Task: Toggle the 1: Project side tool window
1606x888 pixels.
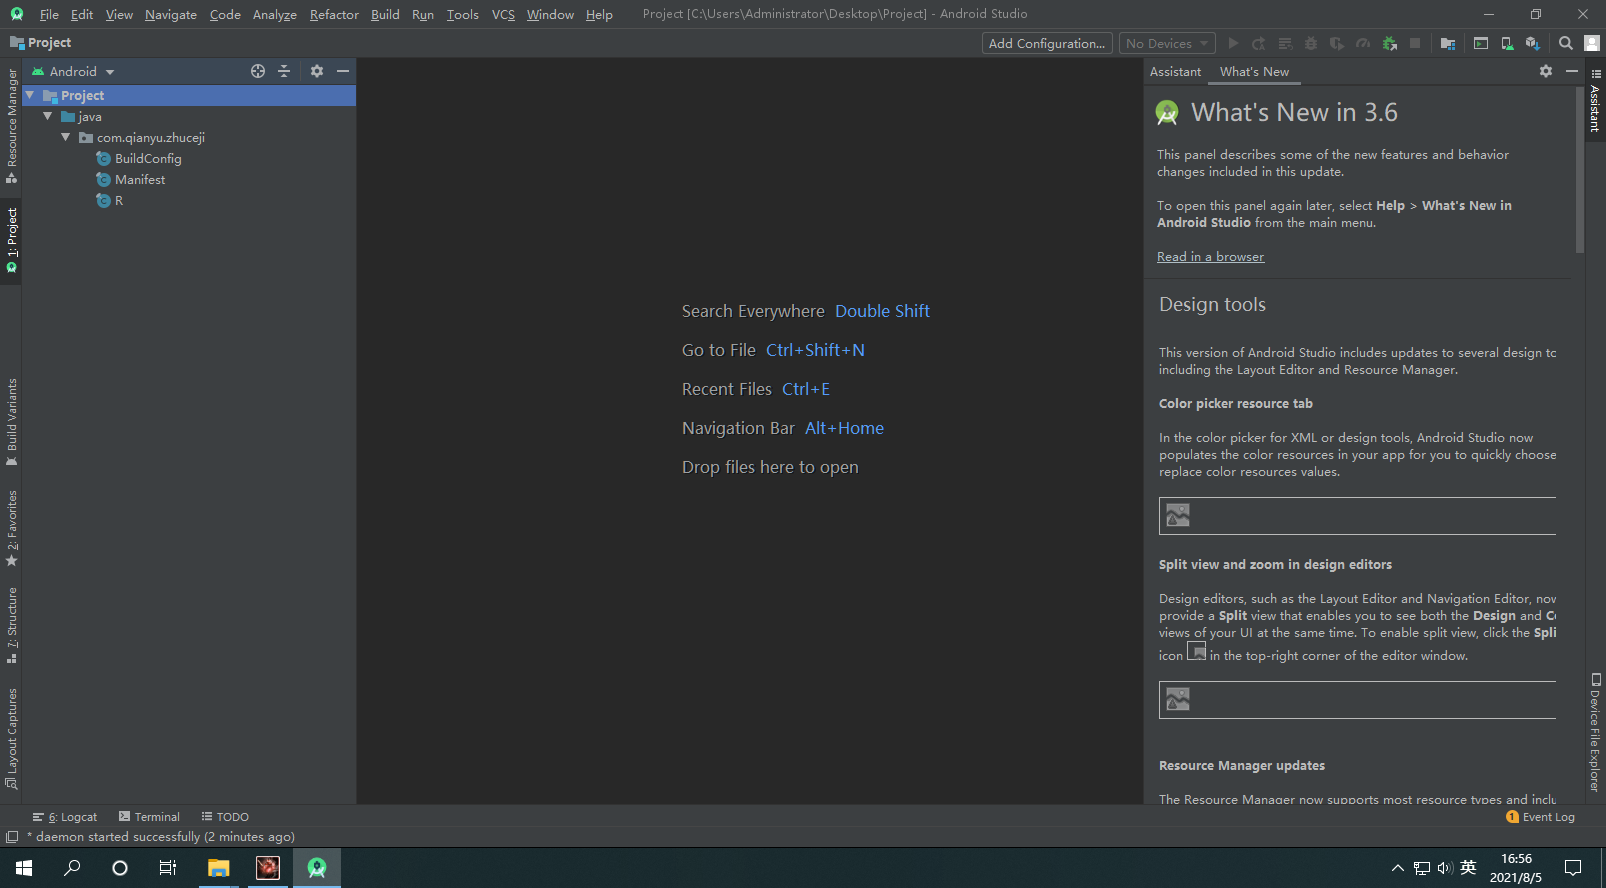Action: click(11, 241)
